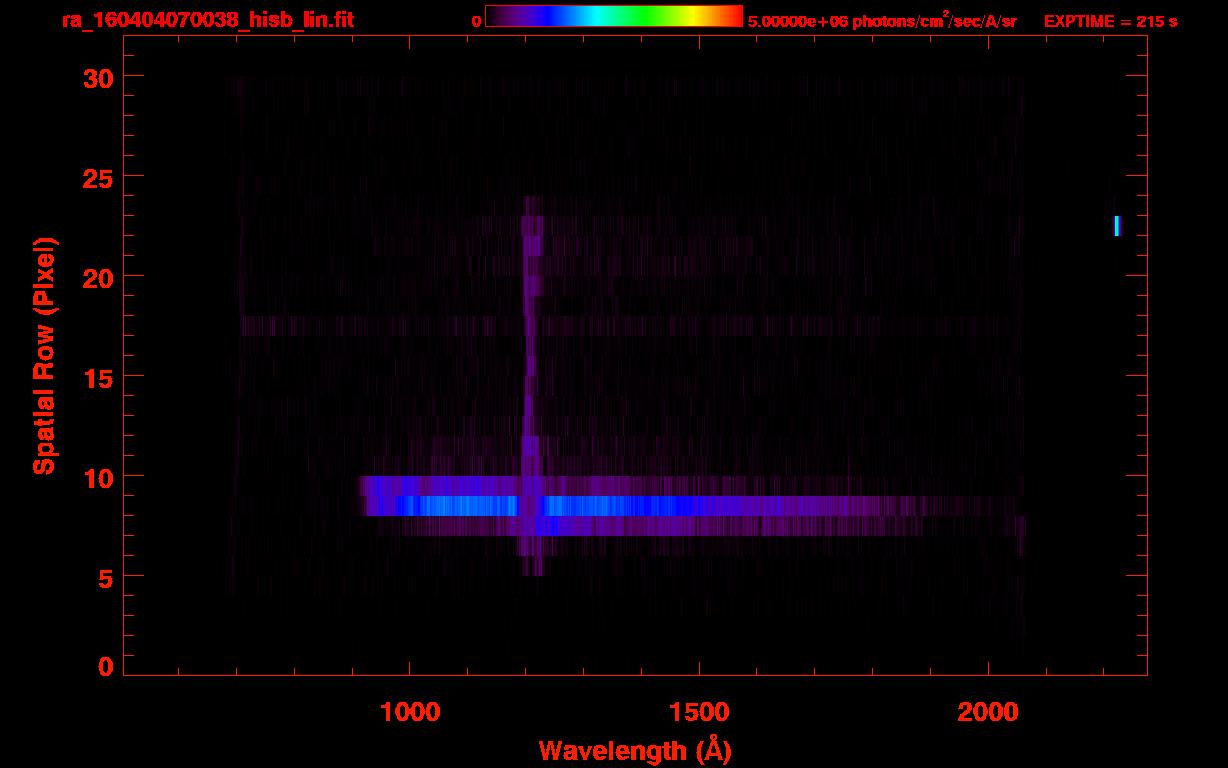Click the y-axis tick label 15
Viewport: 1228px width, 768px height.
point(98,377)
